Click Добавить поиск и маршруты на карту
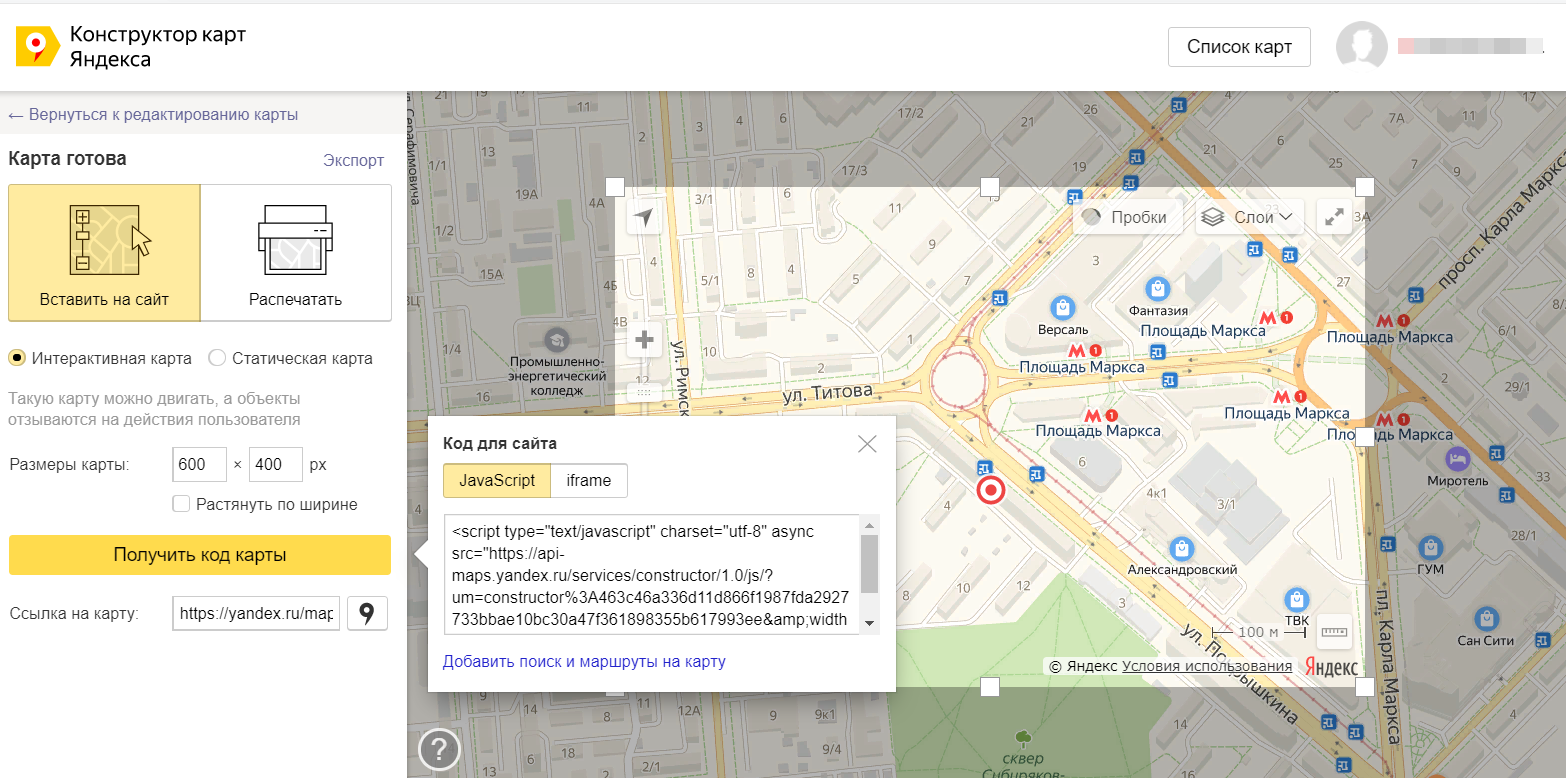 click(584, 661)
